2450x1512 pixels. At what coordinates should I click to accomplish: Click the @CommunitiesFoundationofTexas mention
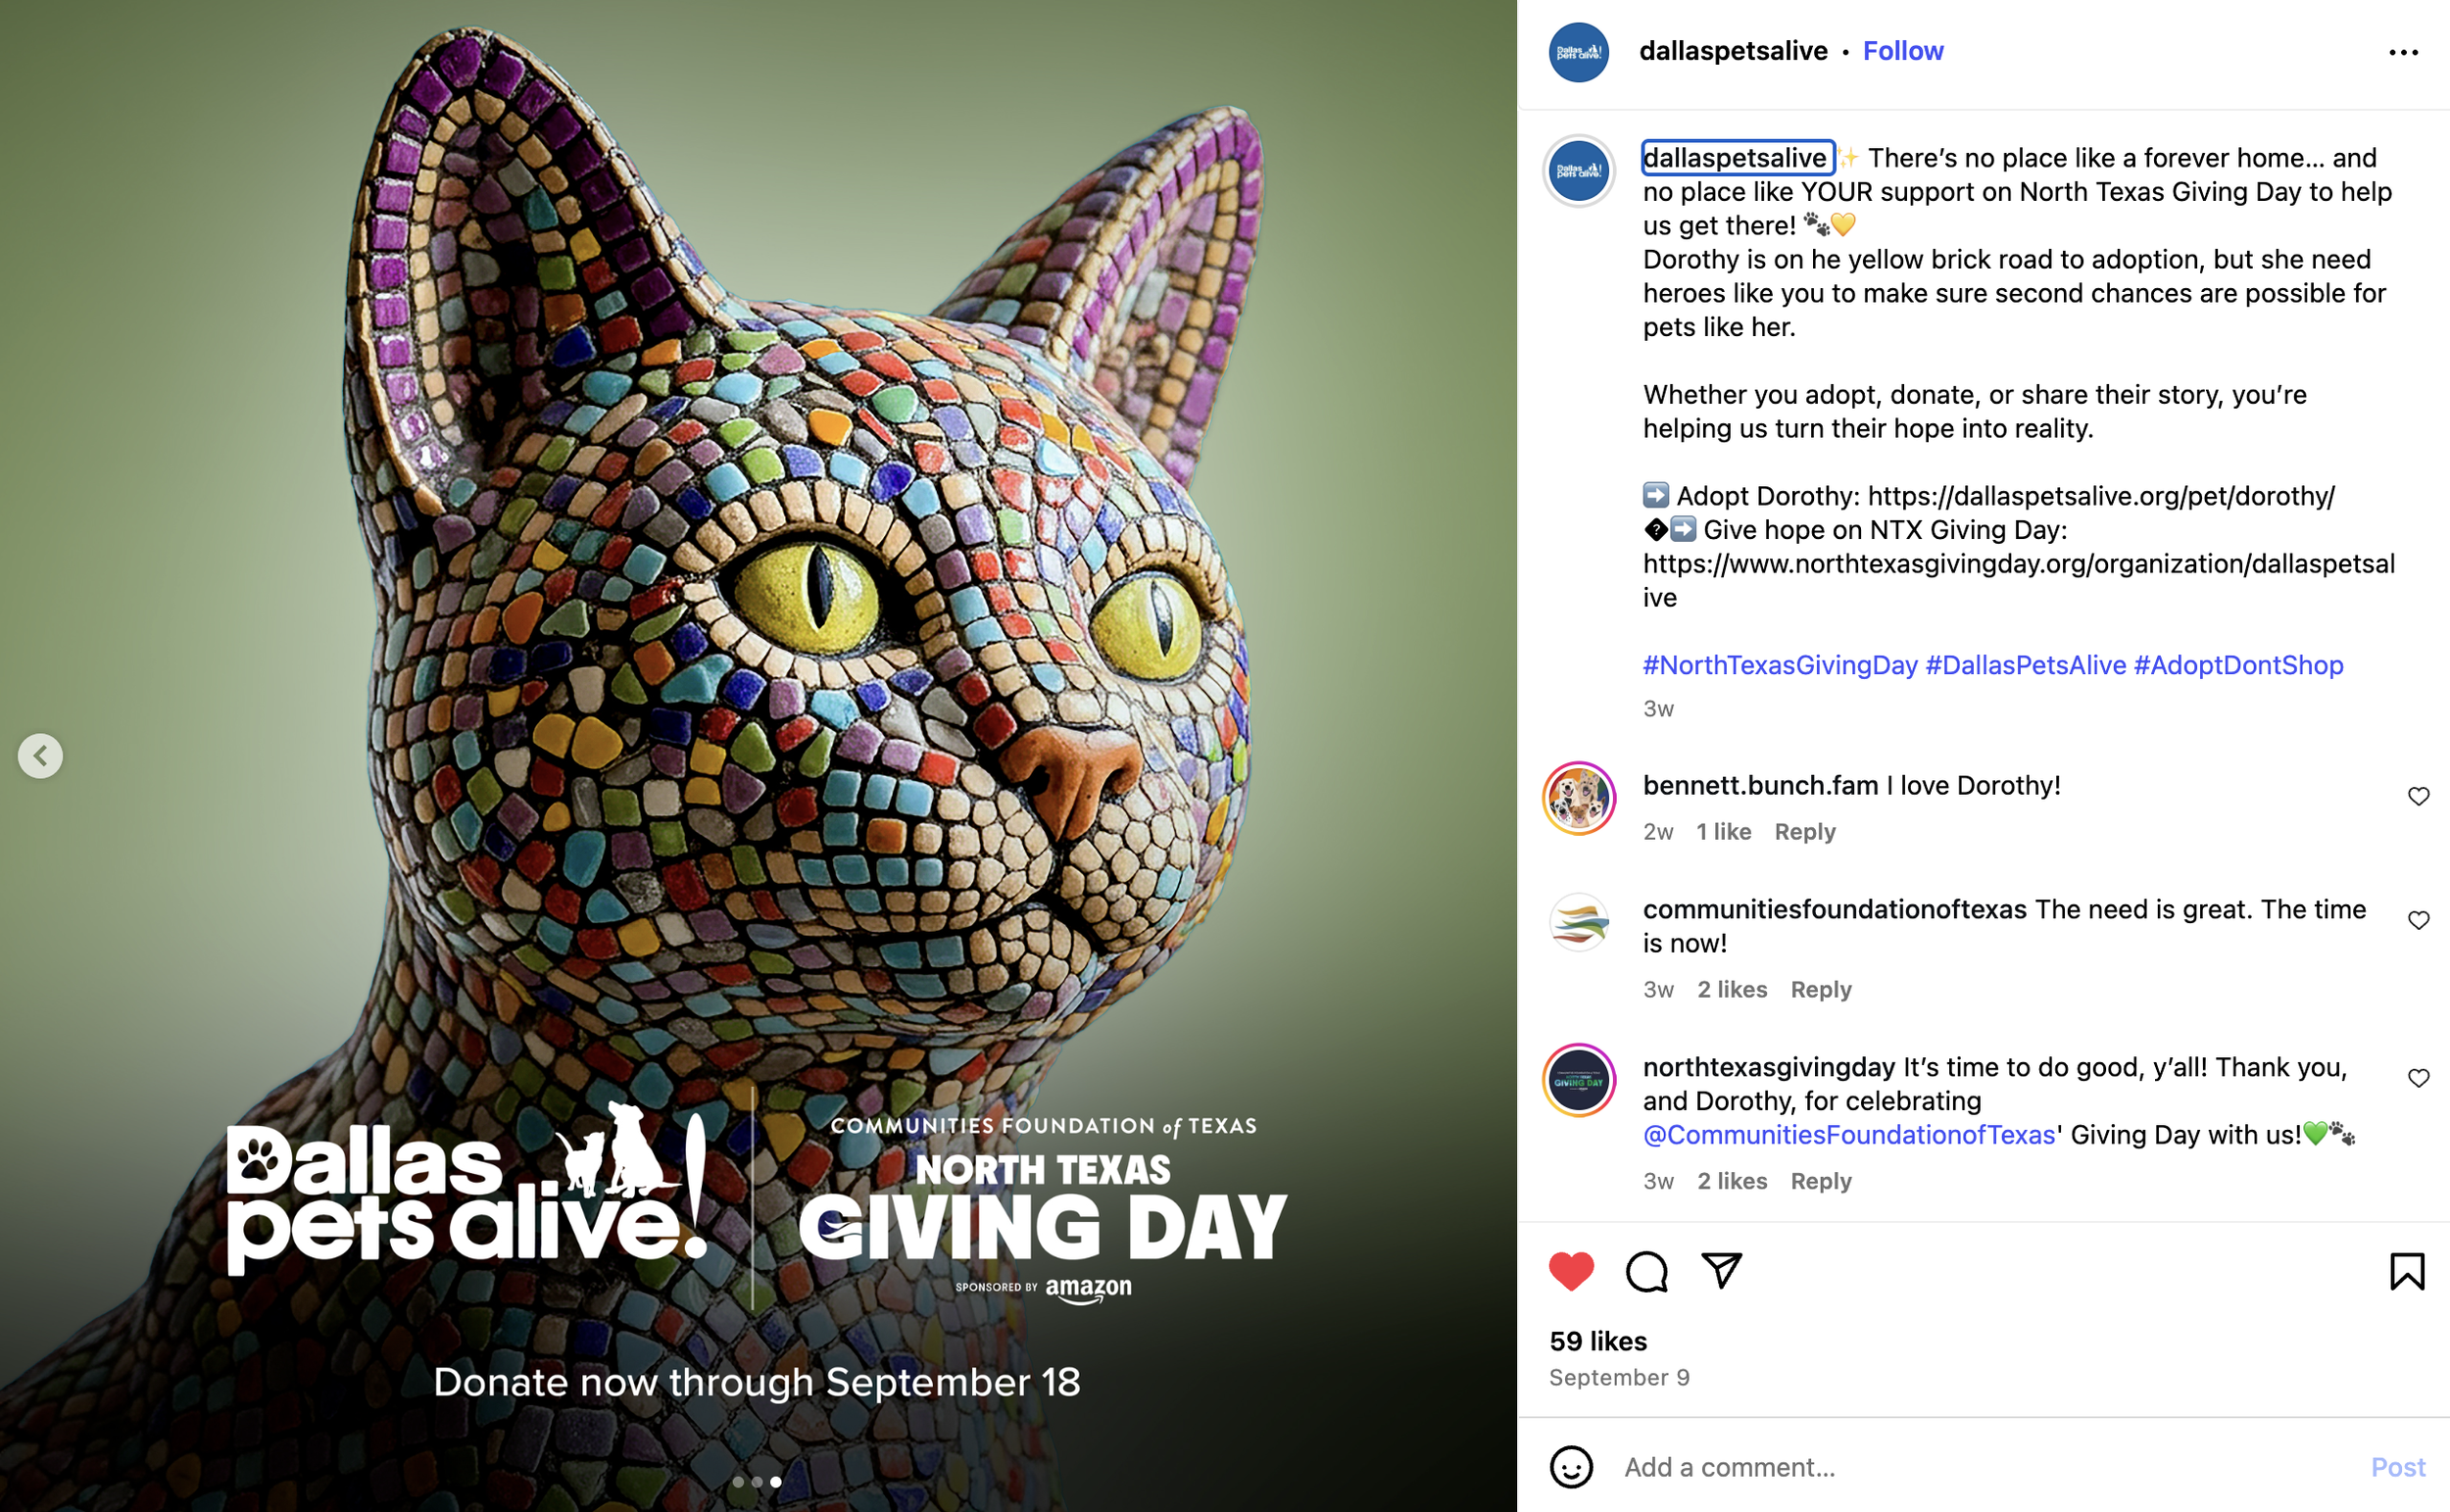[x=1849, y=1135]
